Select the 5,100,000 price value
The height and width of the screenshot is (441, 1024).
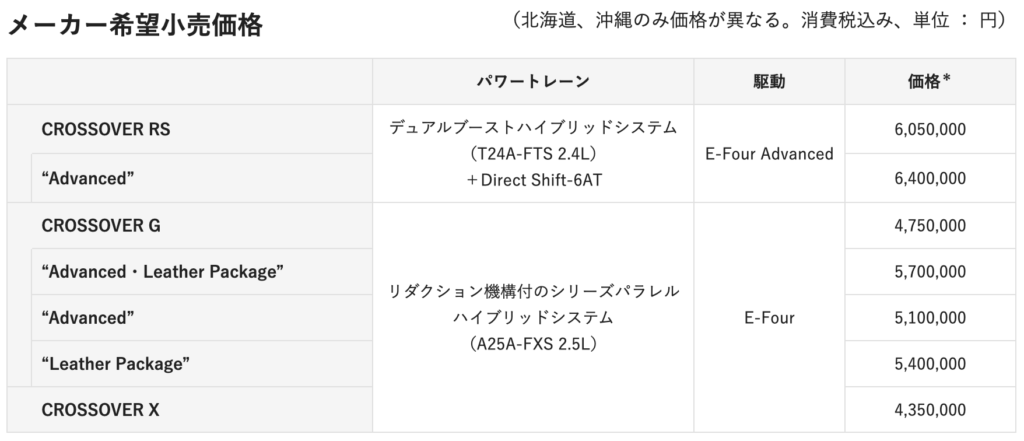pos(931,318)
